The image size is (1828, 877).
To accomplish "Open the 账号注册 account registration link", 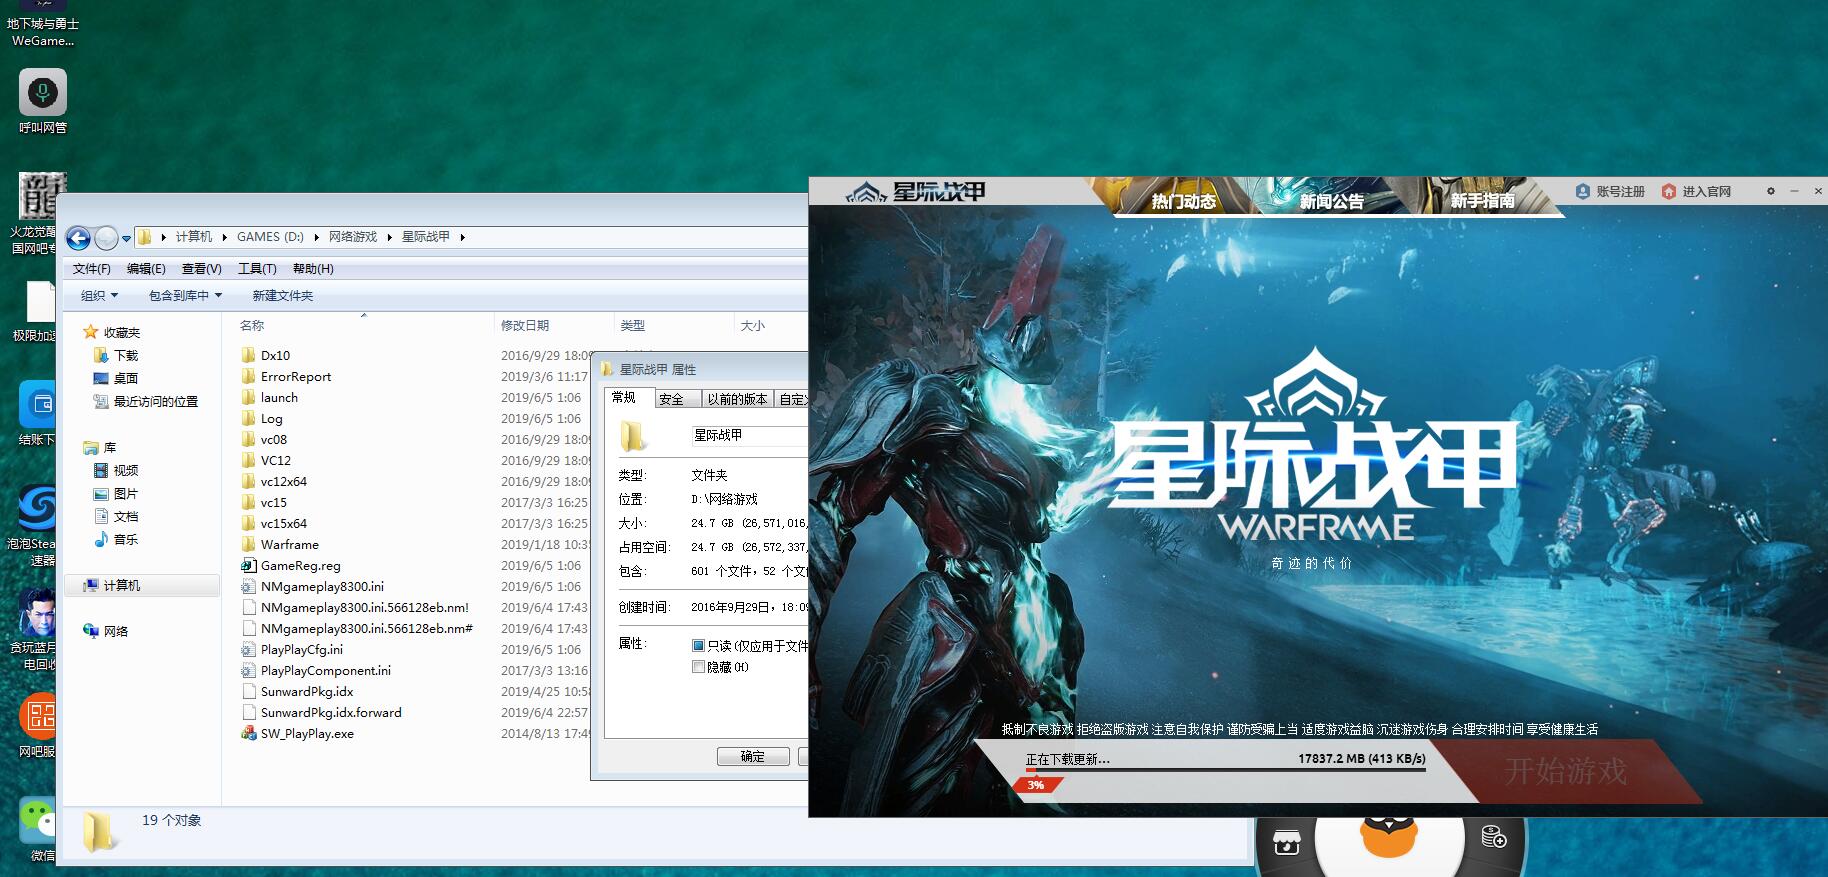I will click(1610, 191).
